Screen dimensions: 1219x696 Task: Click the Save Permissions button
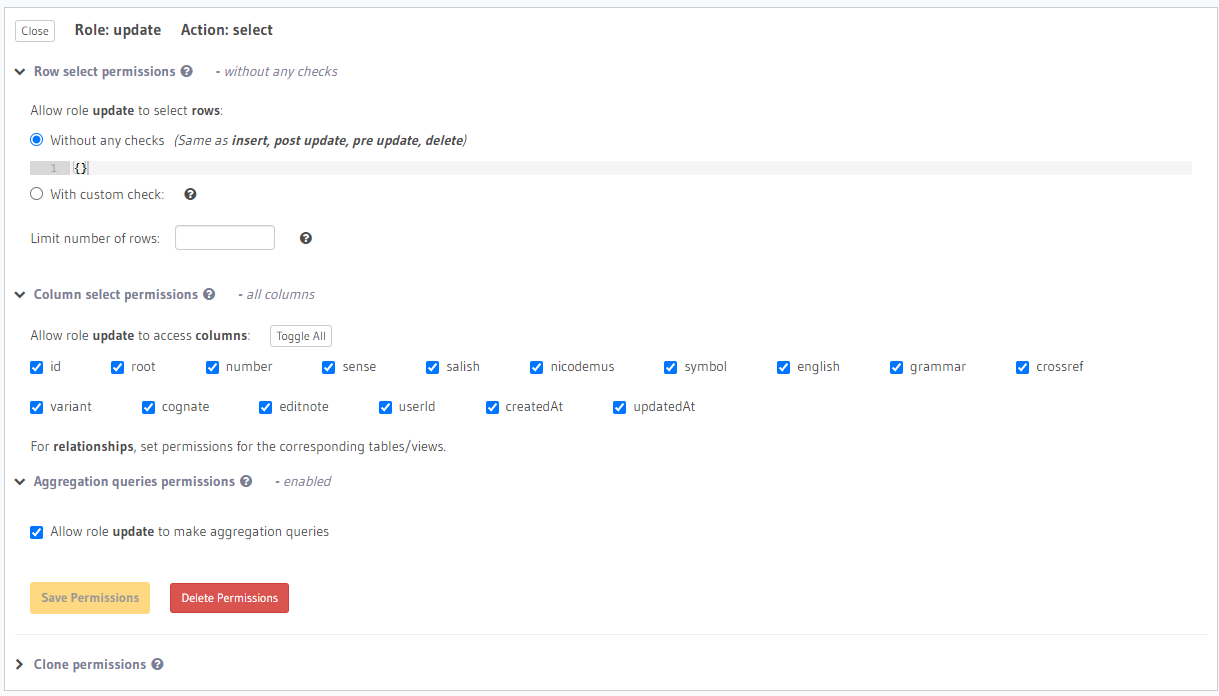(90, 598)
